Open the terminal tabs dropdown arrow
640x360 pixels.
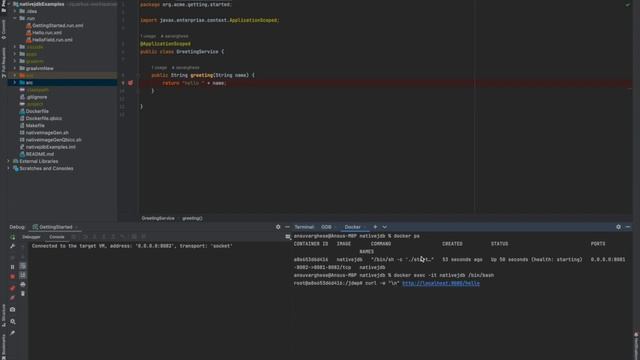[x=384, y=227]
